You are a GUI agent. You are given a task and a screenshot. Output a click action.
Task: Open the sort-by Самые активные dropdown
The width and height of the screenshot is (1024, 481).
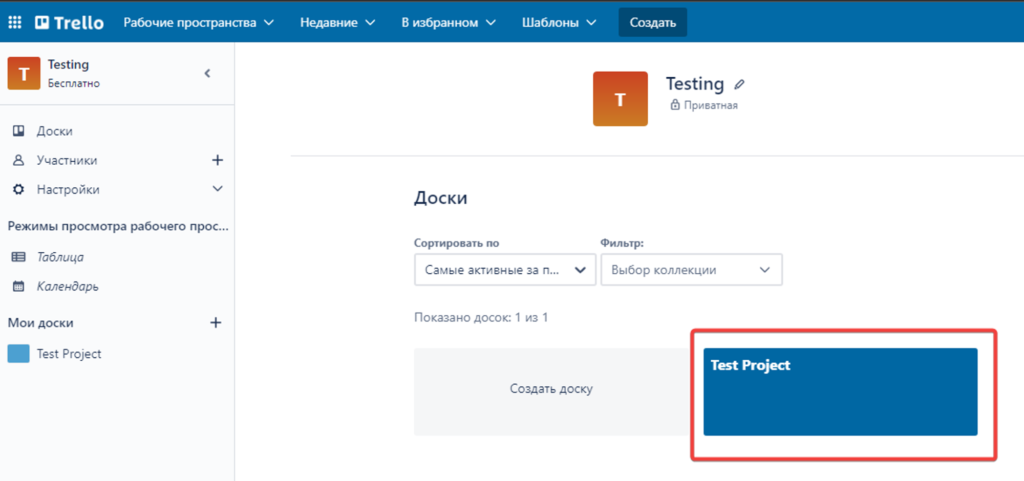(505, 270)
